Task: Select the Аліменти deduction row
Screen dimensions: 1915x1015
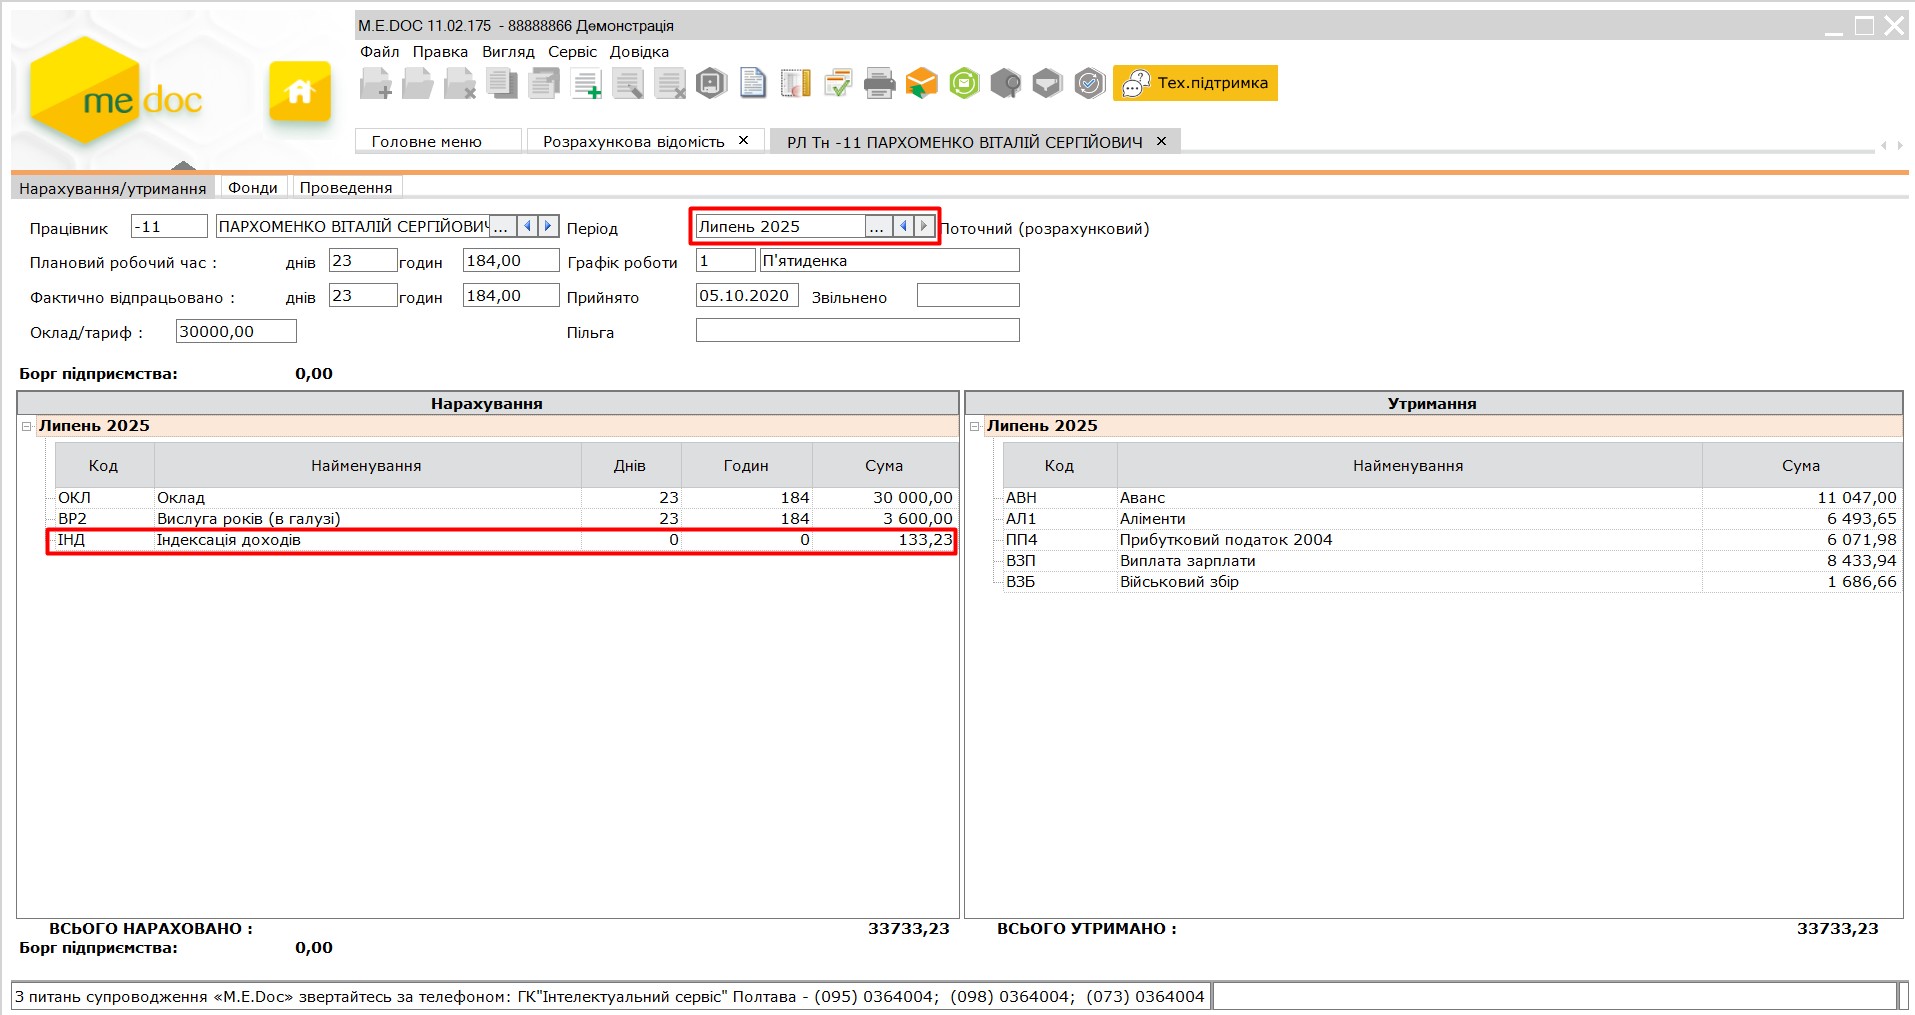Action: 1452,519
